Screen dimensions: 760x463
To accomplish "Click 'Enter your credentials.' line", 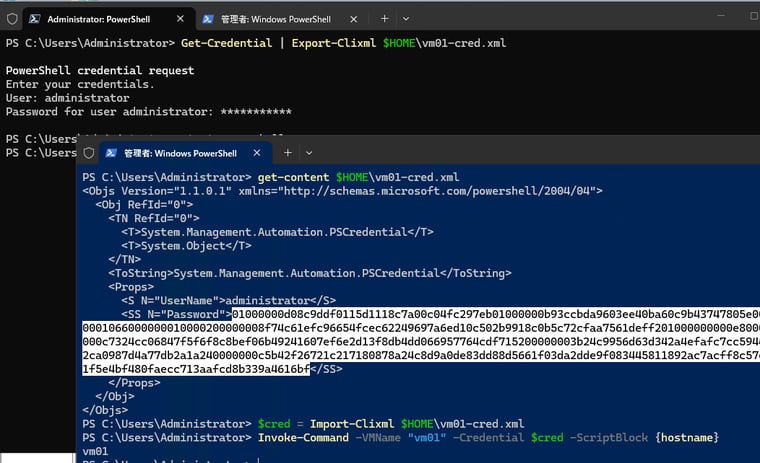I will point(80,84).
